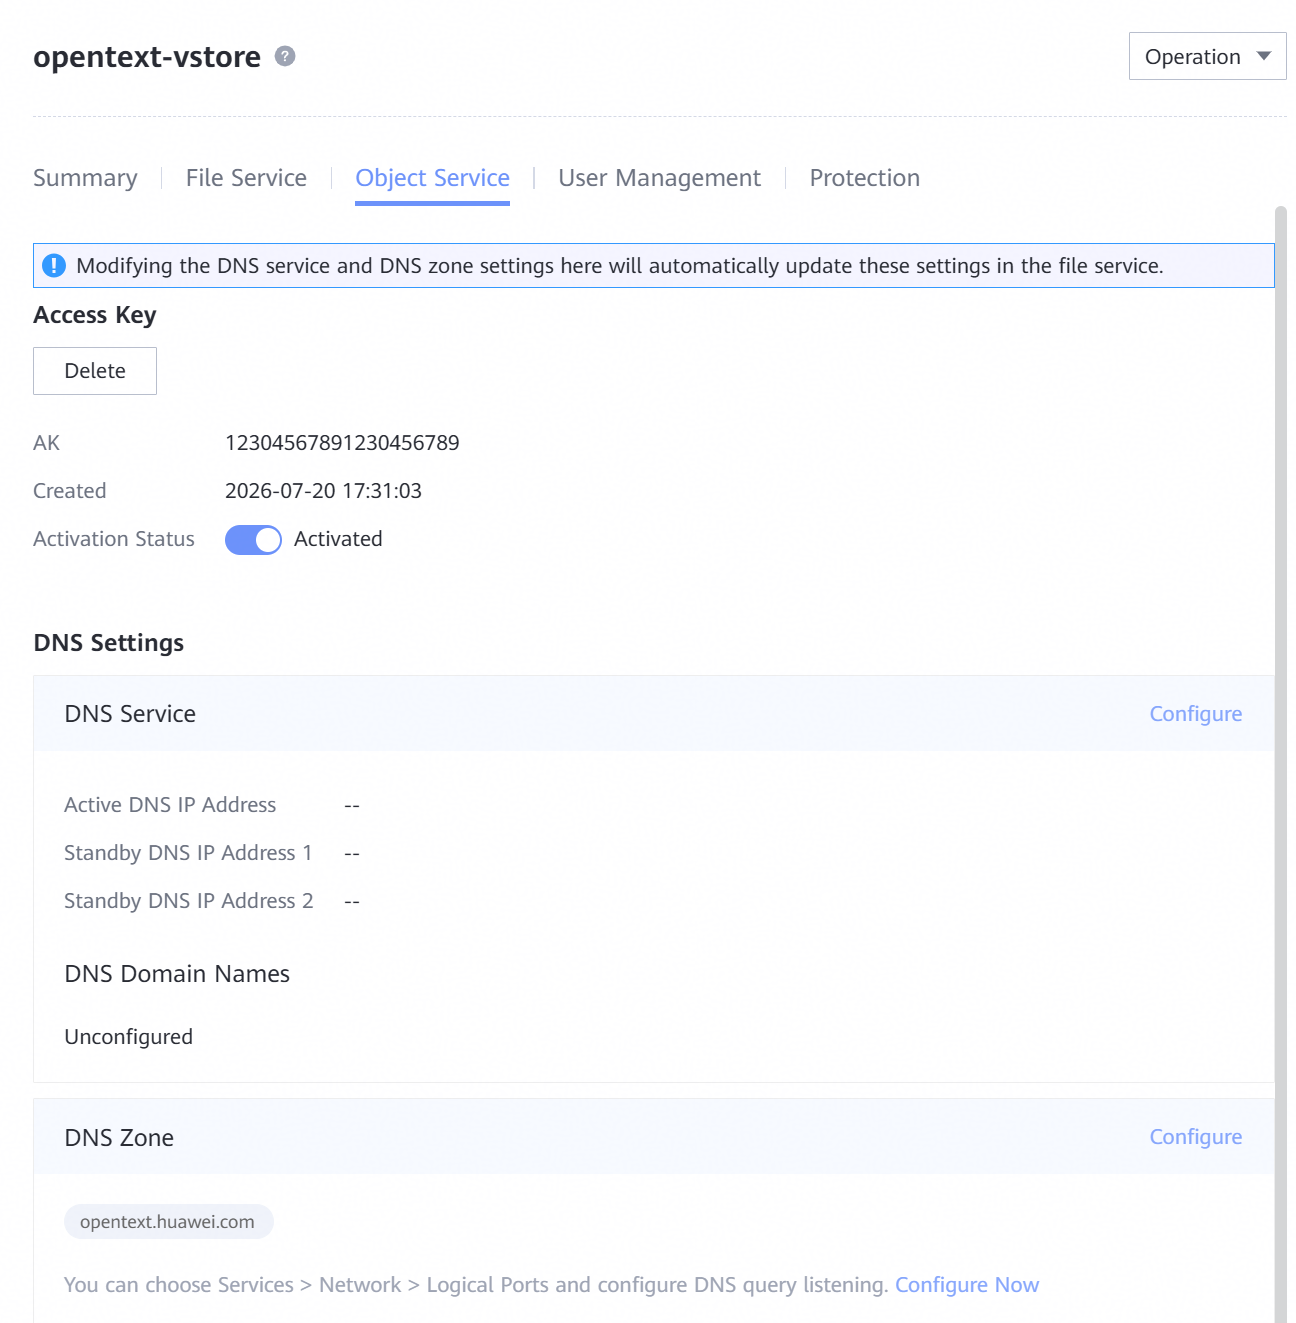Toggle the Activation Status switch
Screen dimensions: 1296x1323
point(253,540)
